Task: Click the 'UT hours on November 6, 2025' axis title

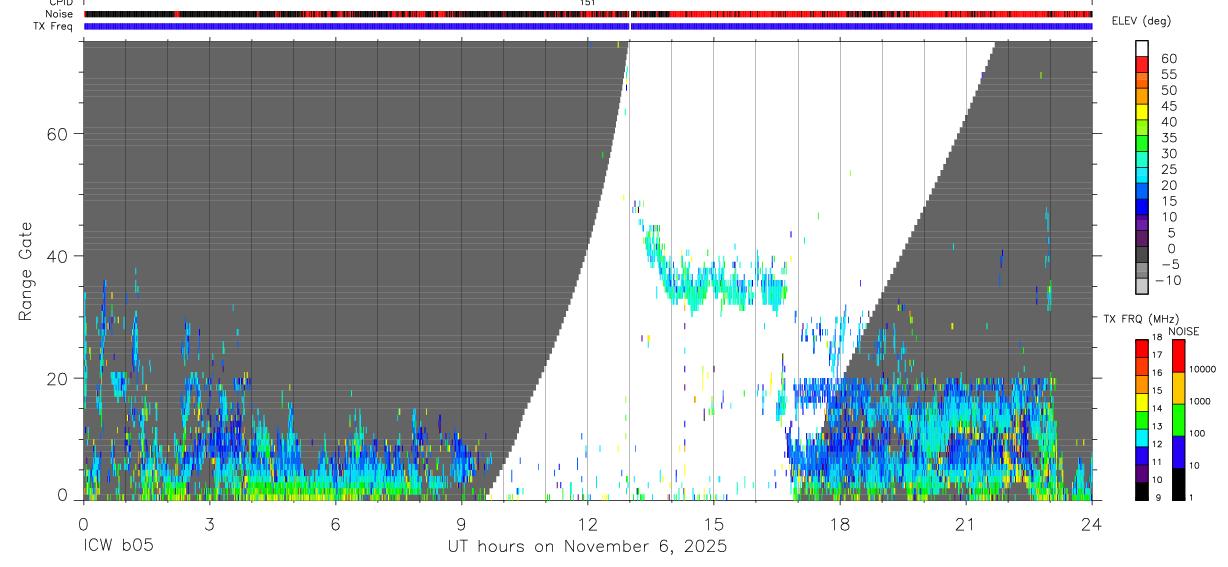Action: (x=587, y=547)
